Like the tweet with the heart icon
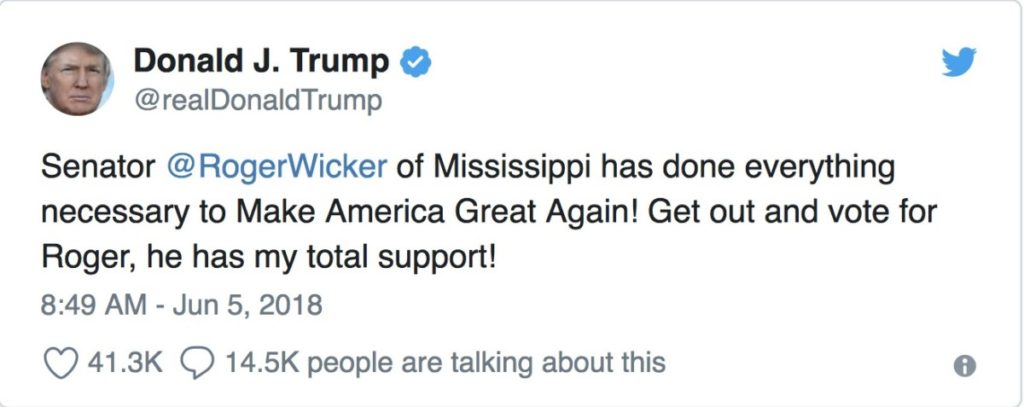1024x407 pixels. tap(61, 363)
